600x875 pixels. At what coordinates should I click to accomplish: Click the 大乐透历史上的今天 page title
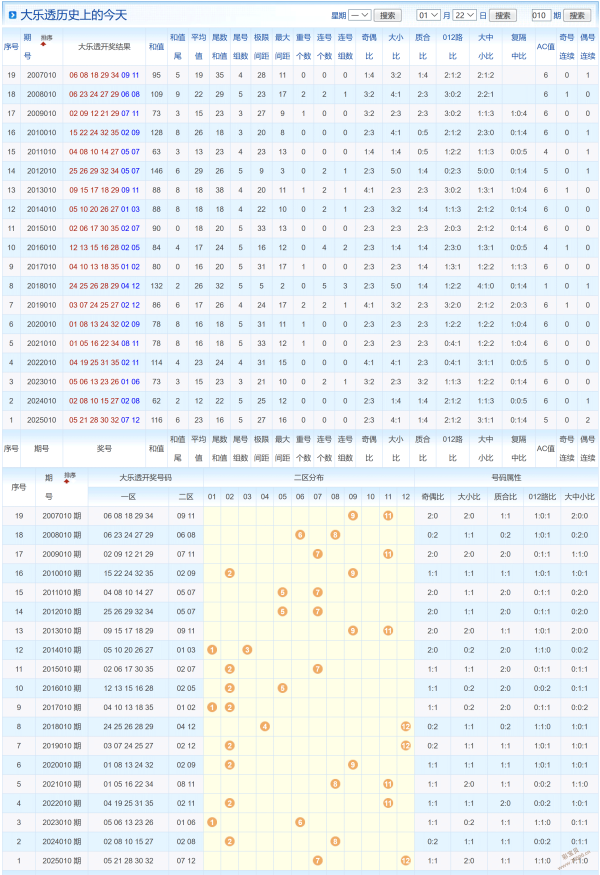[x=74, y=16]
